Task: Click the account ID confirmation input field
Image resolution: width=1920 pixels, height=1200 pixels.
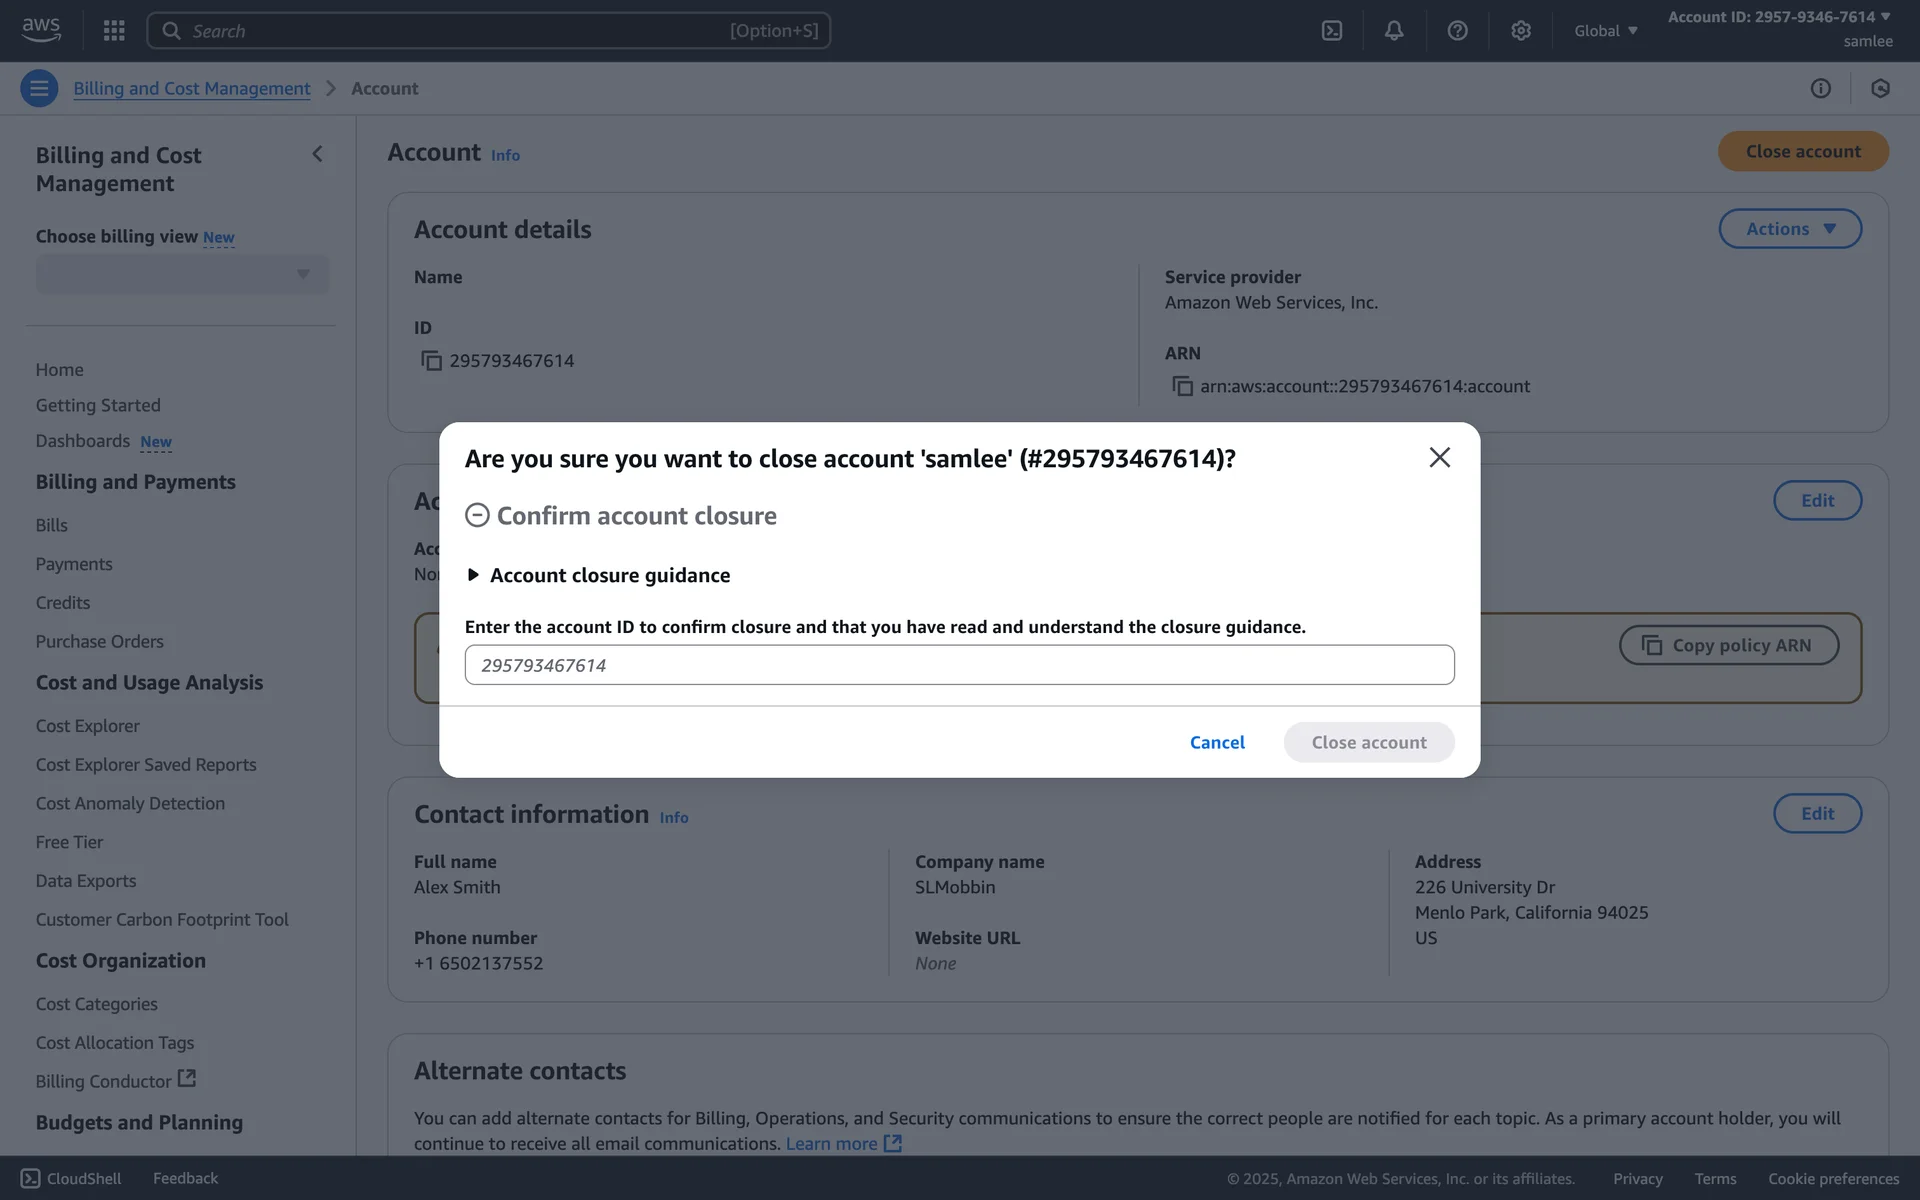Action: pos(959,665)
